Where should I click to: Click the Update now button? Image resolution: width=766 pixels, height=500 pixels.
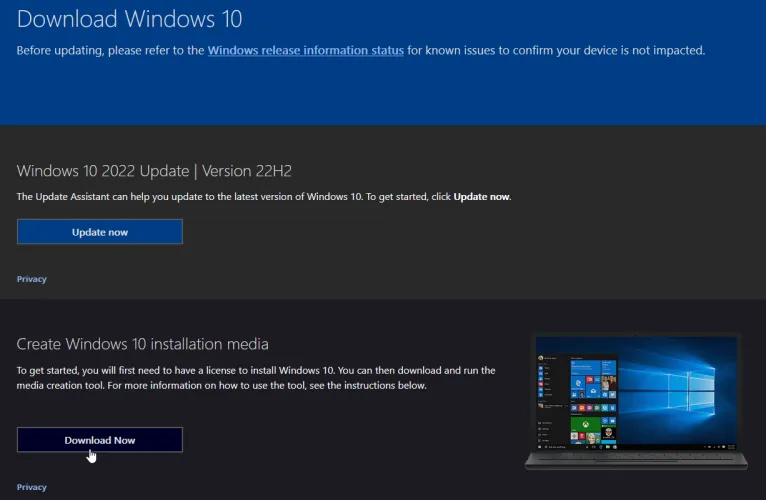(100, 232)
